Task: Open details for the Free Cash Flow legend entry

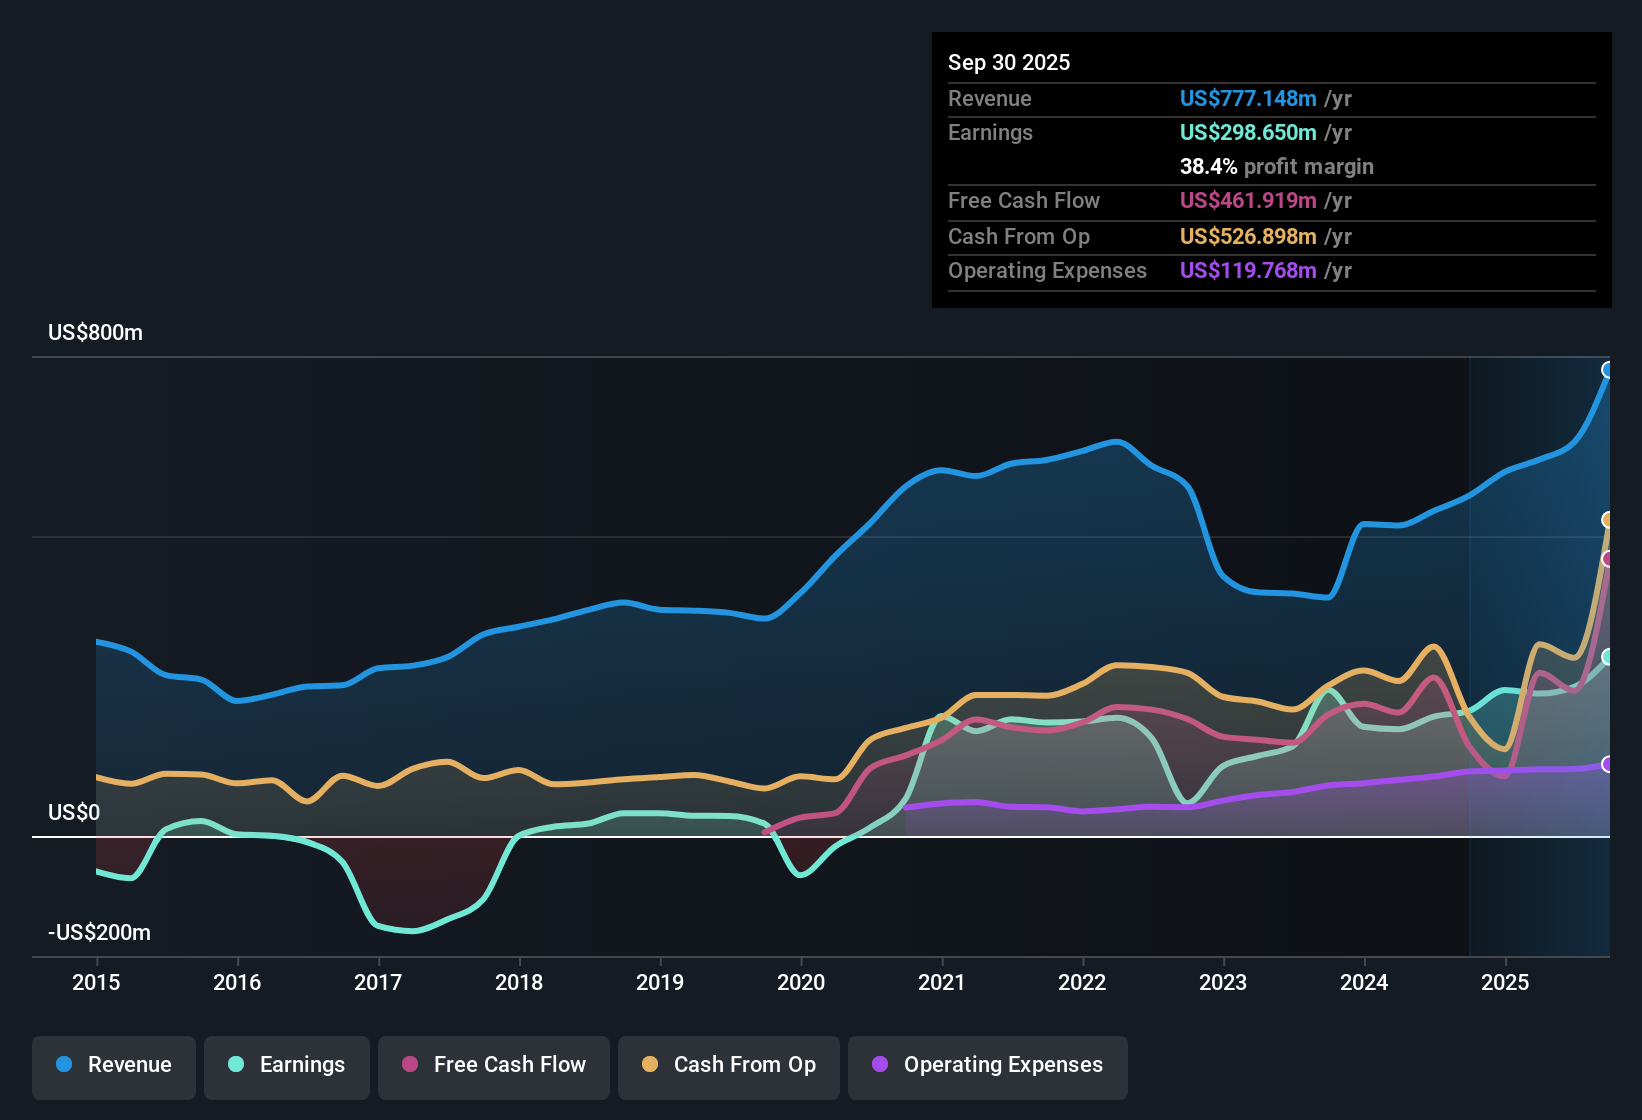Action: click(x=493, y=1065)
